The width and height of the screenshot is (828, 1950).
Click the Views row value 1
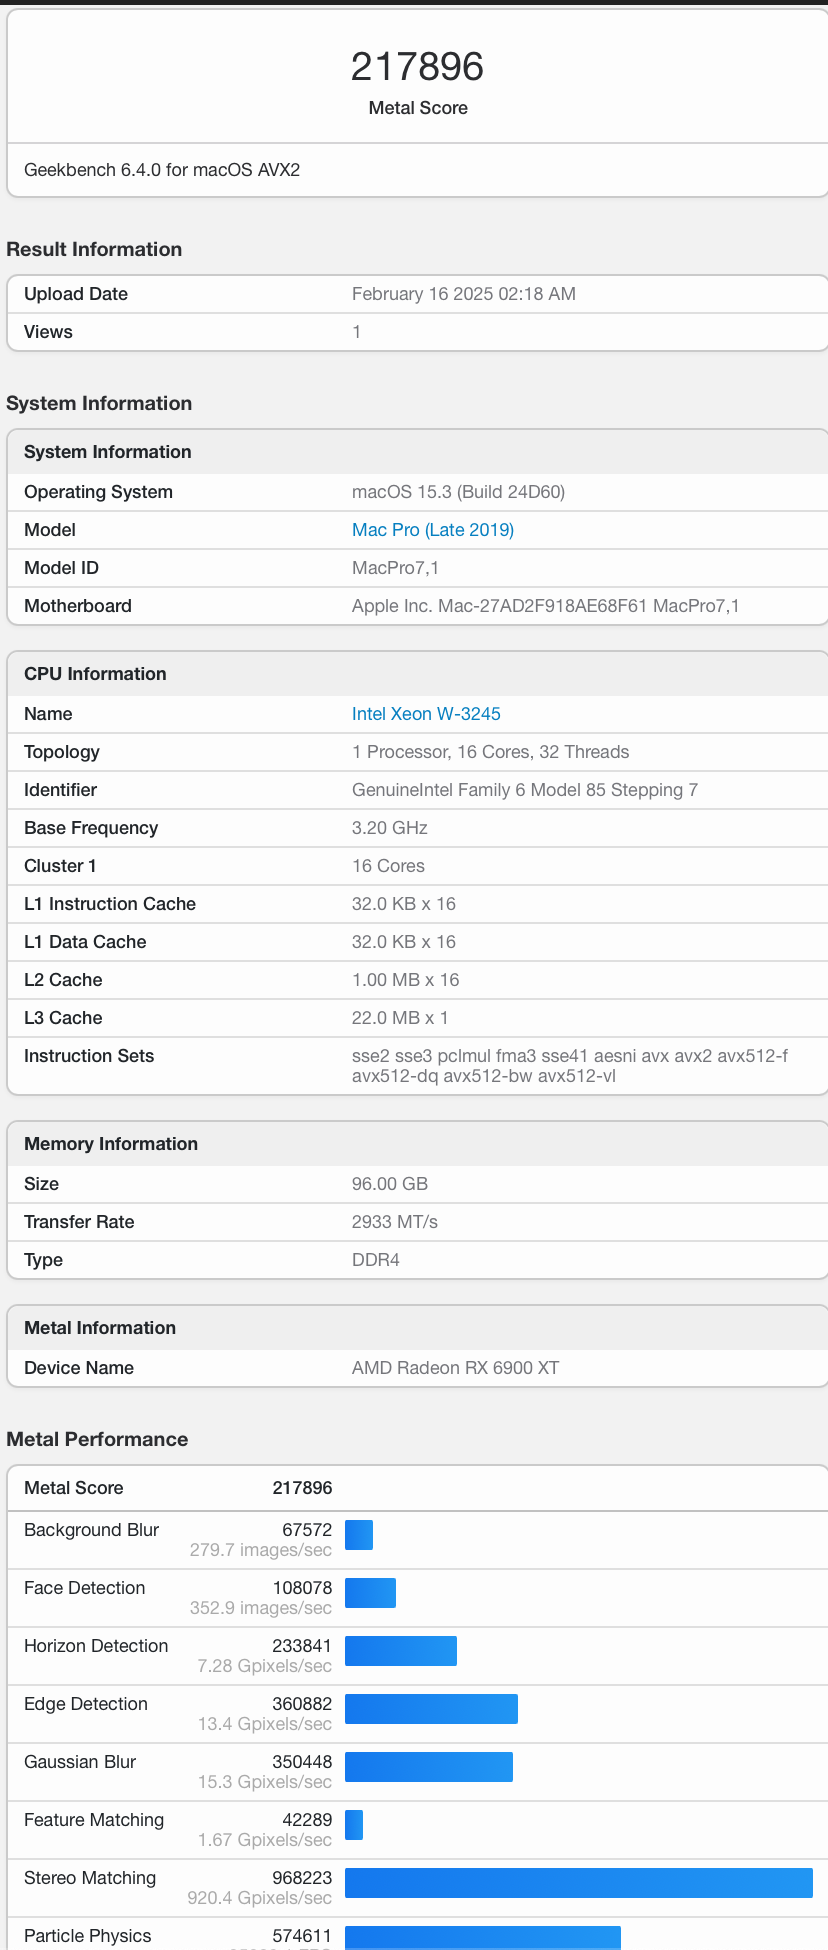click(x=356, y=332)
